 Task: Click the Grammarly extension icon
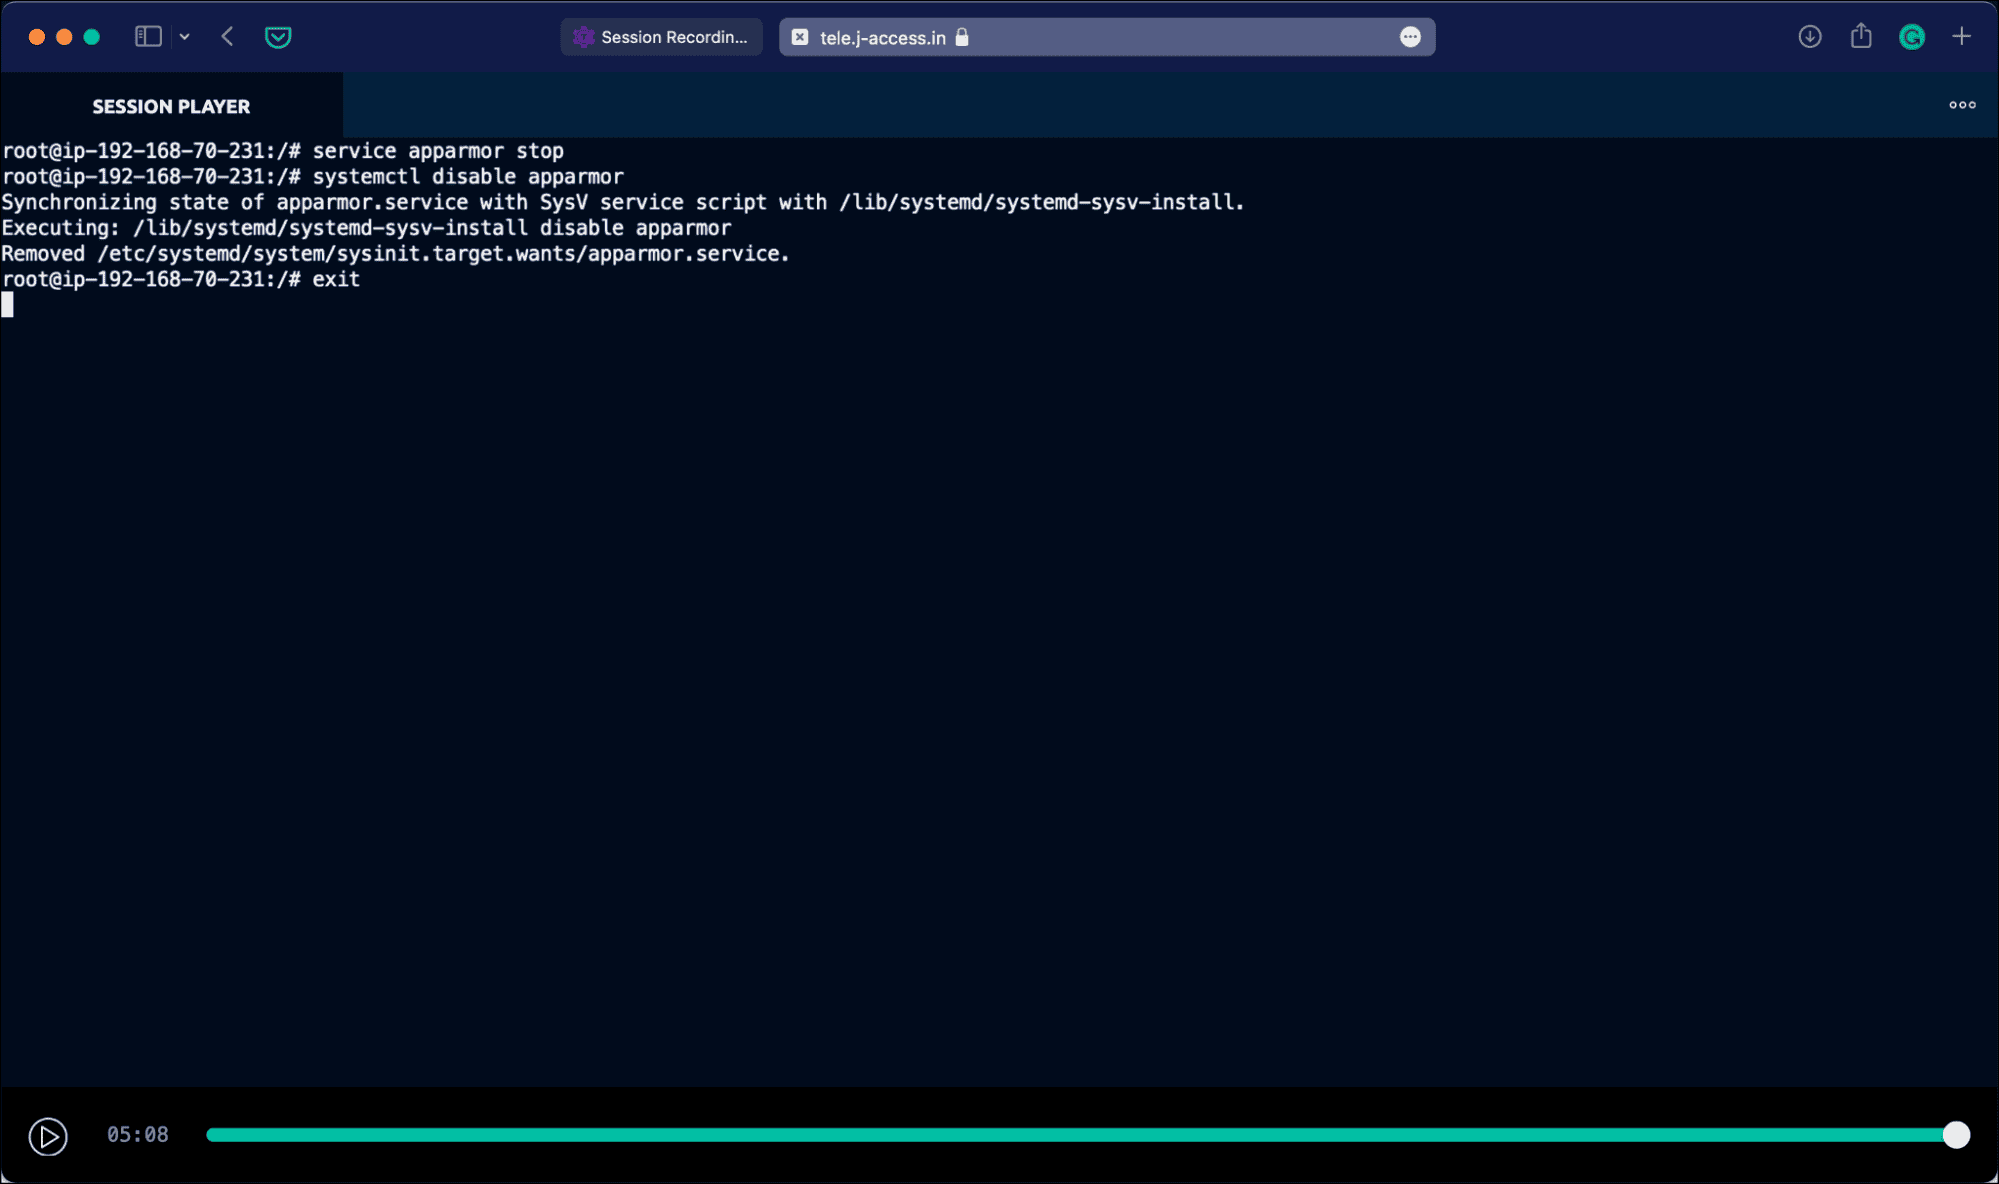pos(1912,37)
